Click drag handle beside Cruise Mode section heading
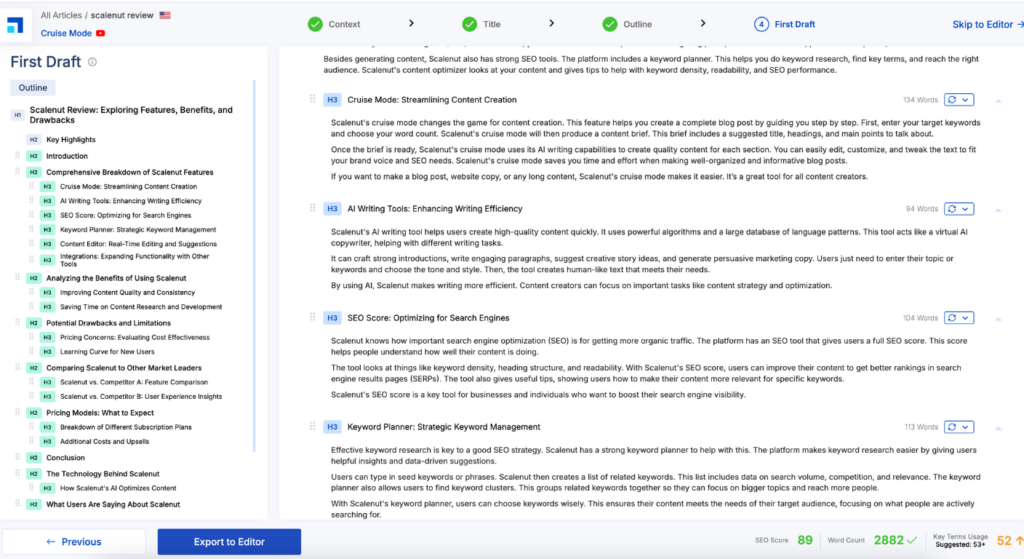Image resolution: width=1024 pixels, height=559 pixels. (x=312, y=99)
